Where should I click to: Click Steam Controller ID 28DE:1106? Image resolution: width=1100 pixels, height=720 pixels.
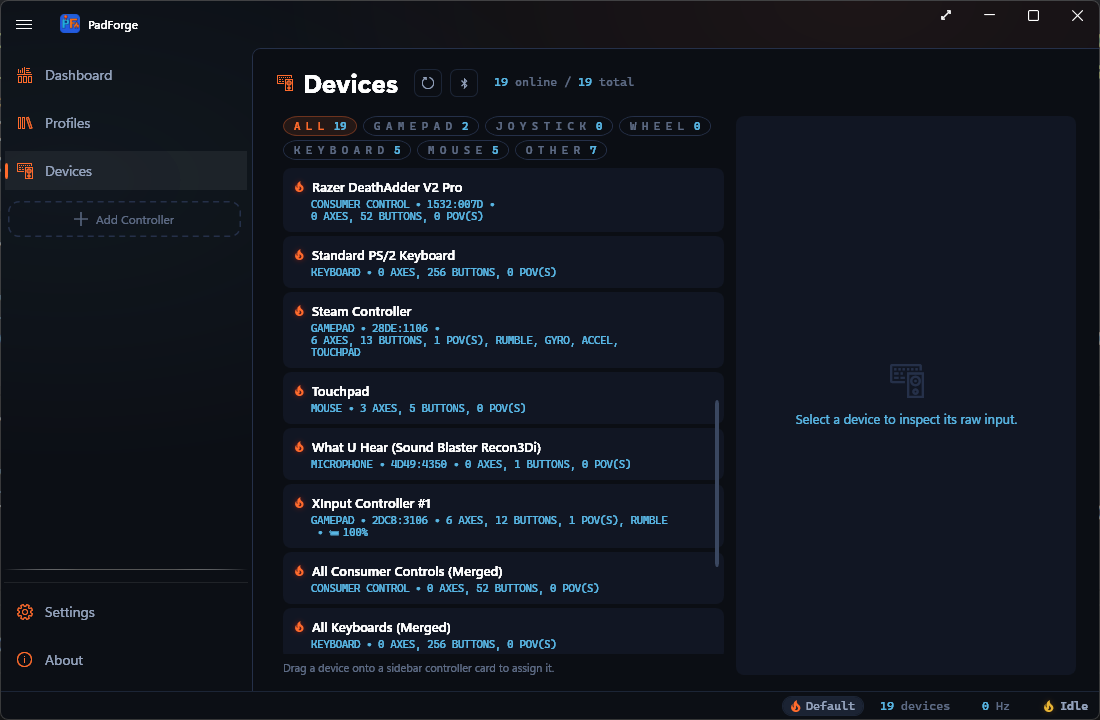[400, 328]
